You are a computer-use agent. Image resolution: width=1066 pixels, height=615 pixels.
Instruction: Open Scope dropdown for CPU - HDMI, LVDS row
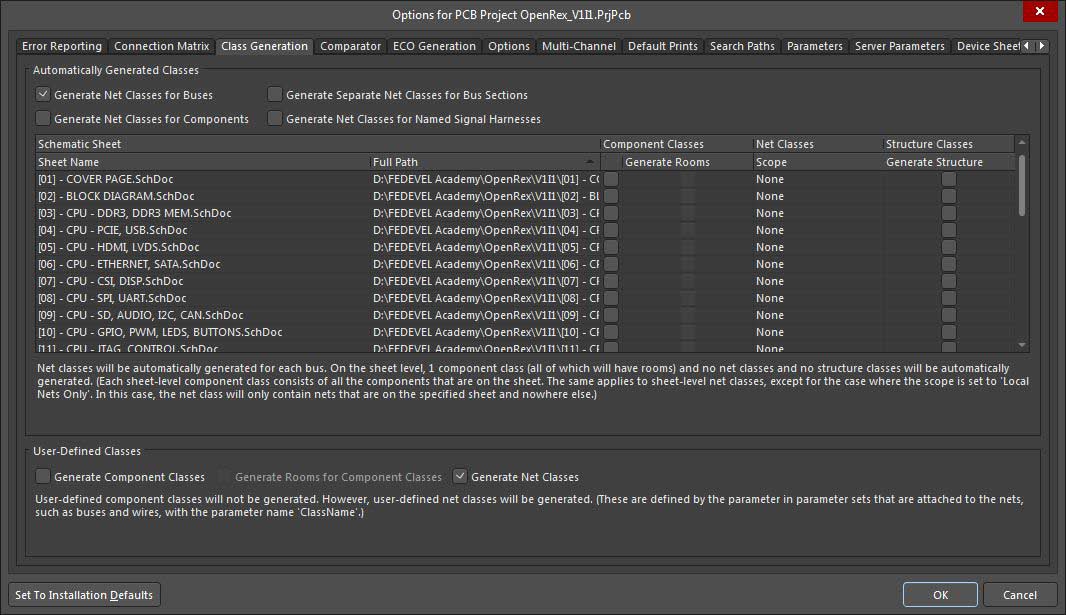pyautogui.click(x=817, y=247)
